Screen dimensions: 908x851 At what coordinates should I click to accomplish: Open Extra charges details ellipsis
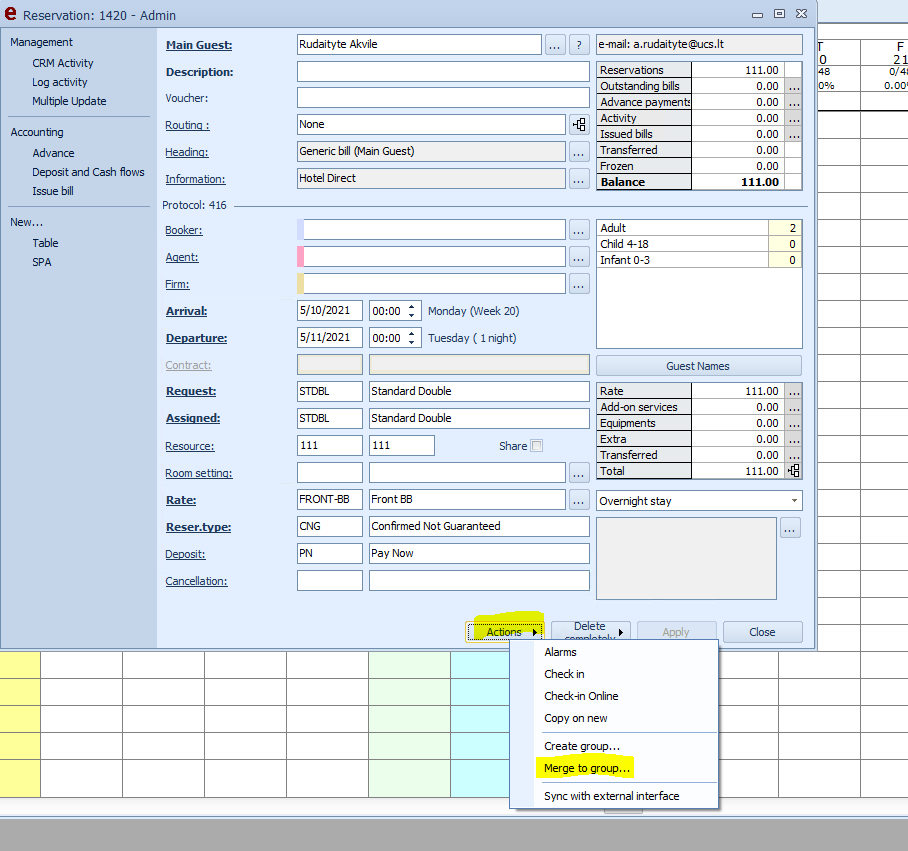(x=794, y=439)
